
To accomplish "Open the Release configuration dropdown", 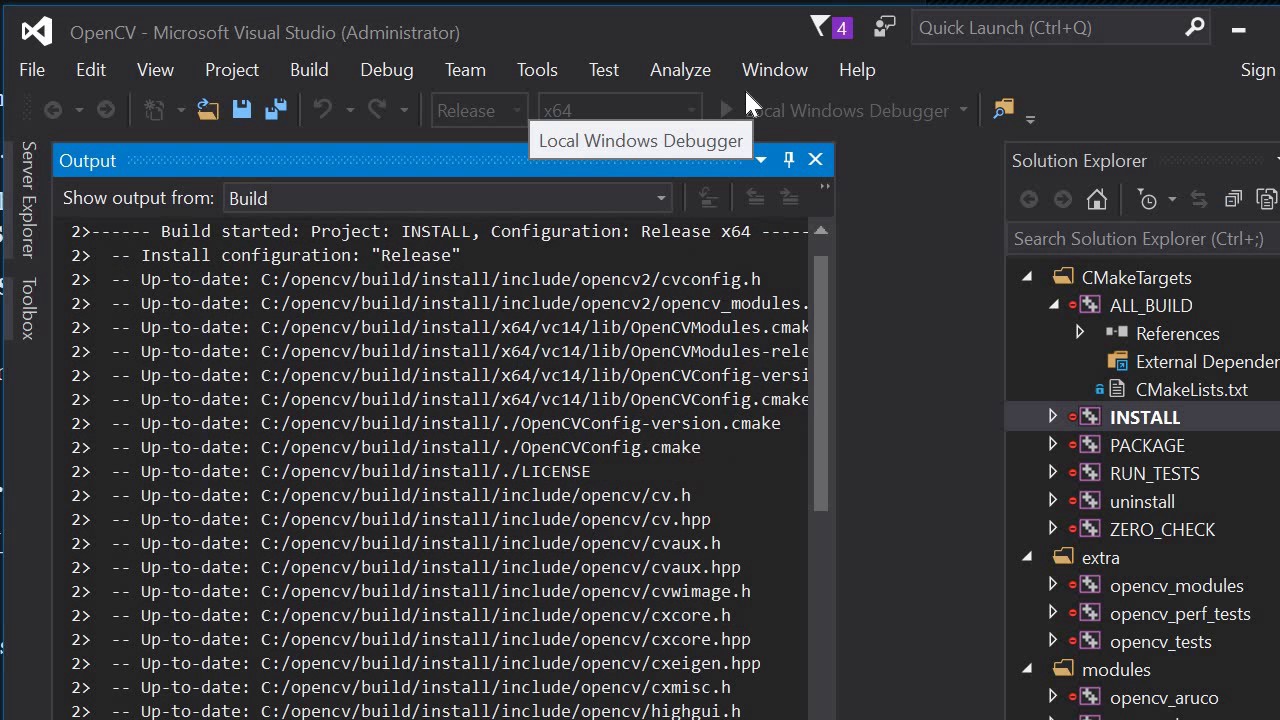I will tap(479, 110).
